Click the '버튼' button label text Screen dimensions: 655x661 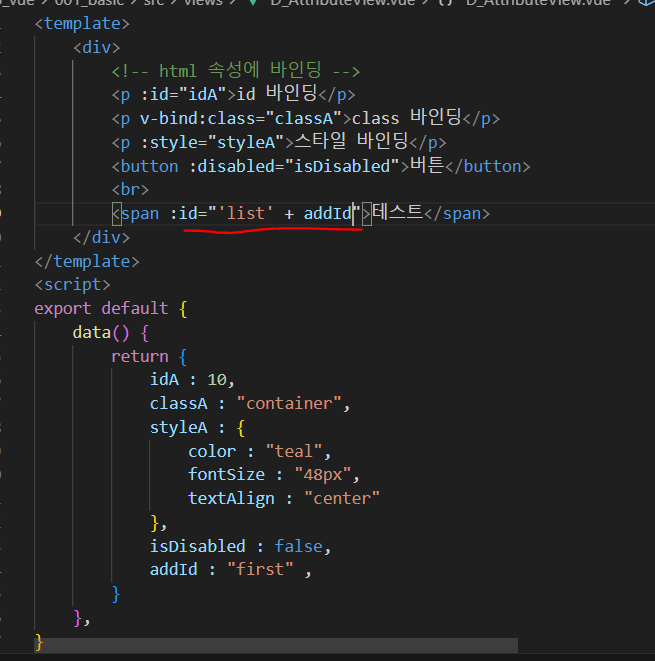coord(427,165)
